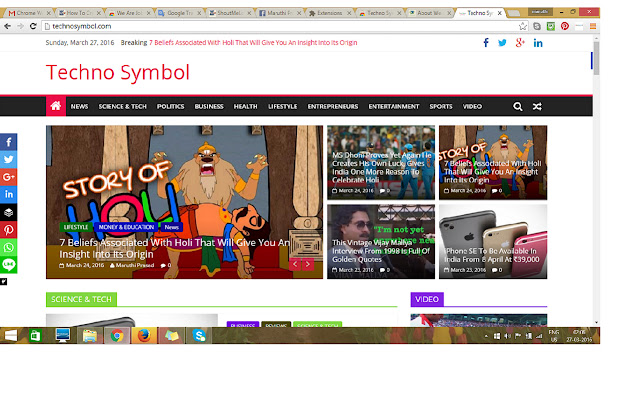Share via the Buffer button on the side share bar

coord(9,212)
